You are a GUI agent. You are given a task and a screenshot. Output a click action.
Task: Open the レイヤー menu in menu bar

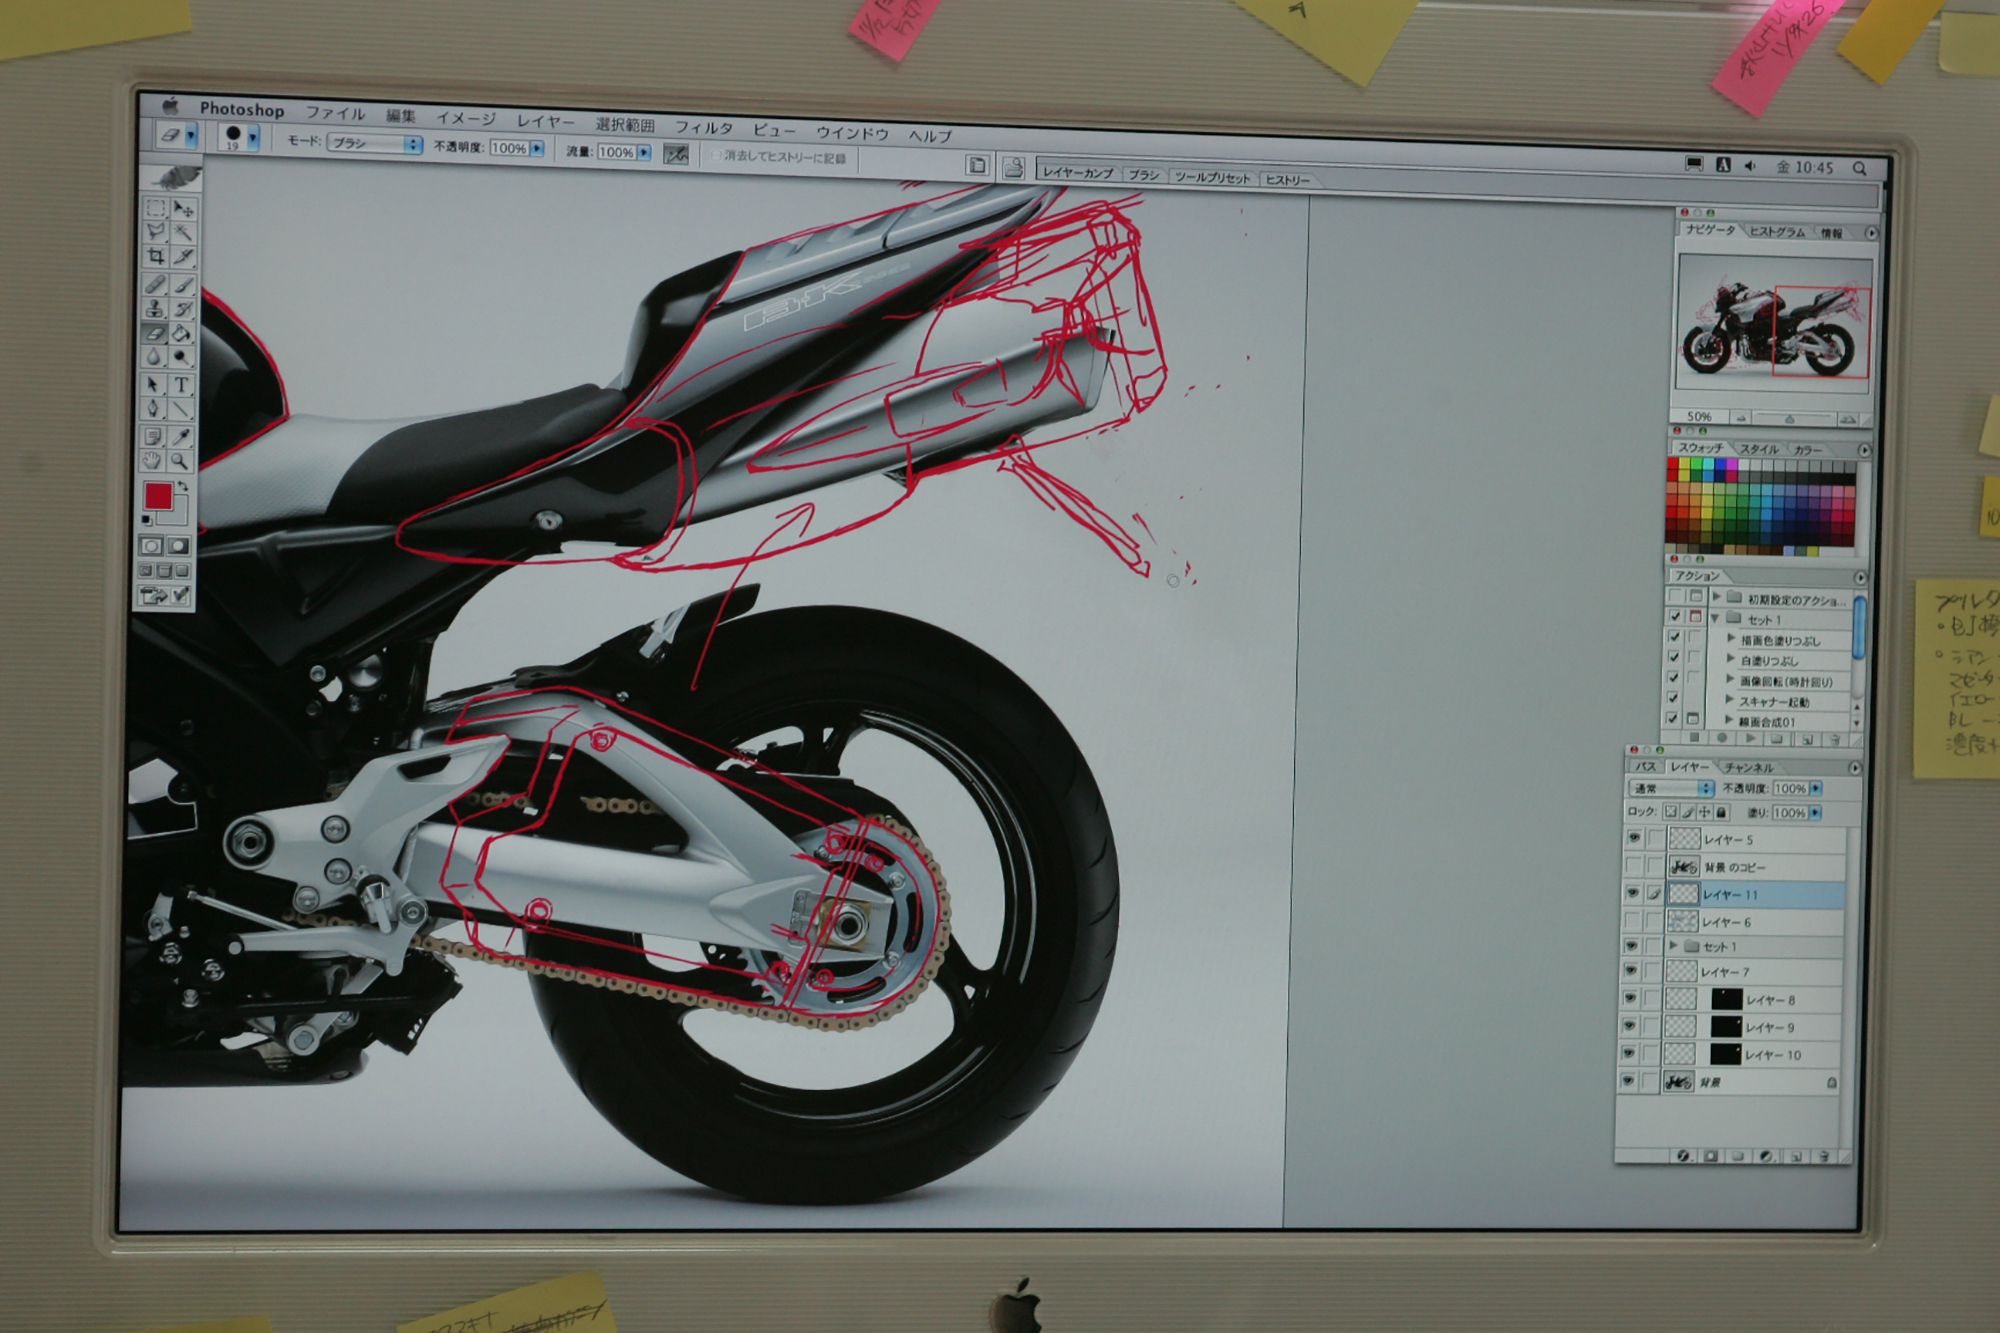[546, 121]
